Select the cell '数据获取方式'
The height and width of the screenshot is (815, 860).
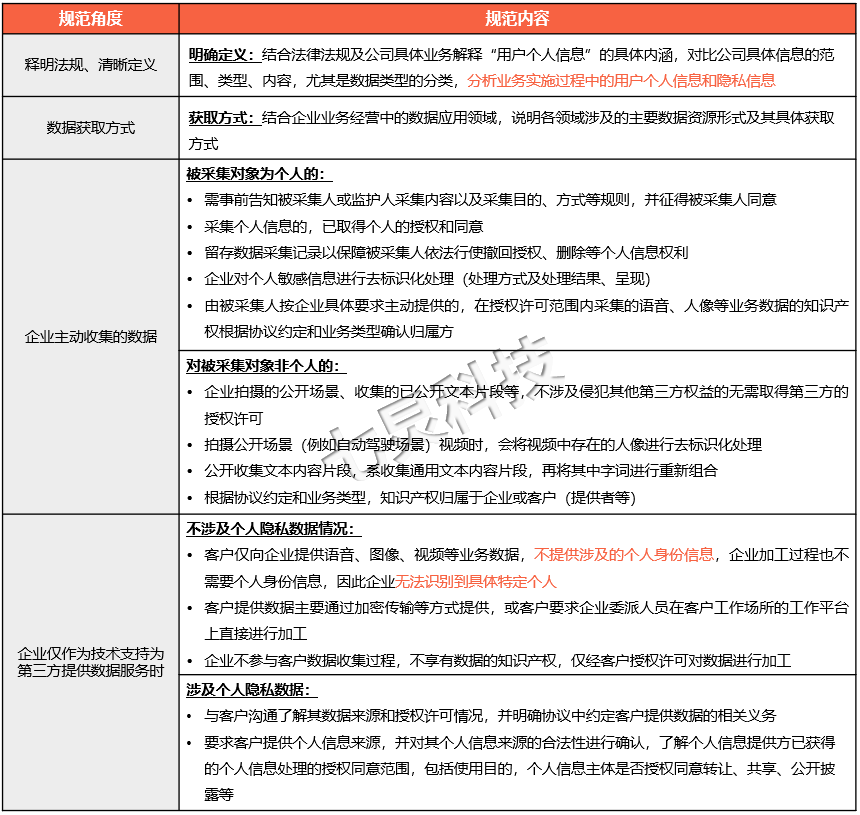tap(90, 128)
